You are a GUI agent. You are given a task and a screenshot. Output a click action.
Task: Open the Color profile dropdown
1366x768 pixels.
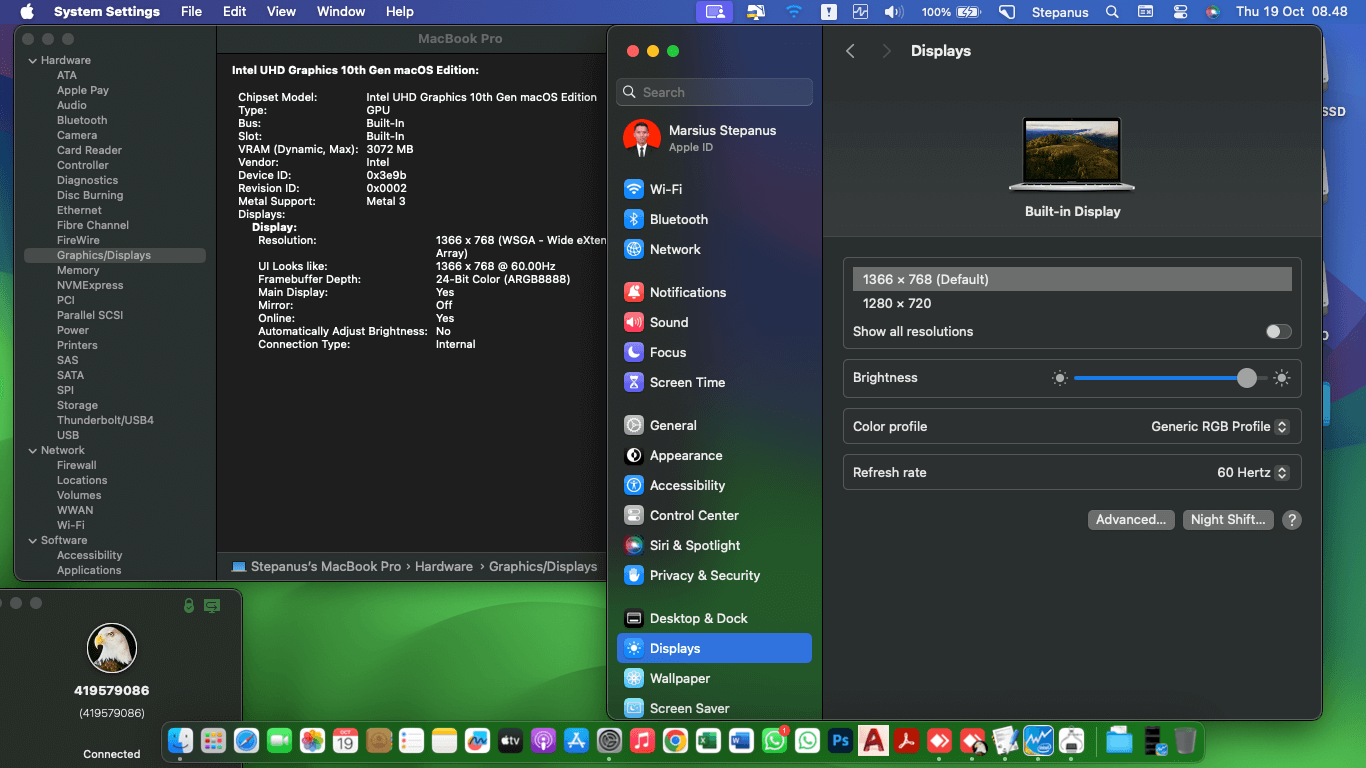pyautogui.click(x=1220, y=426)
